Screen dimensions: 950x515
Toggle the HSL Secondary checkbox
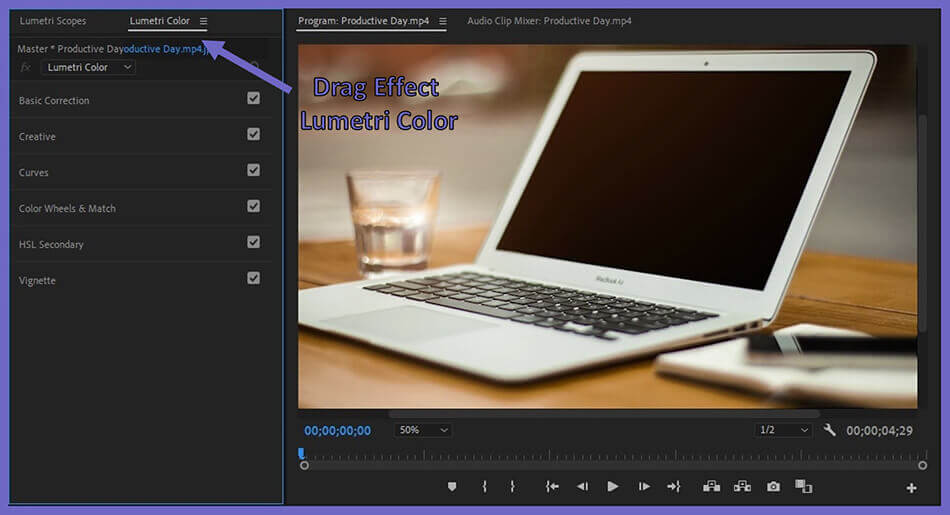pos(253,242)
